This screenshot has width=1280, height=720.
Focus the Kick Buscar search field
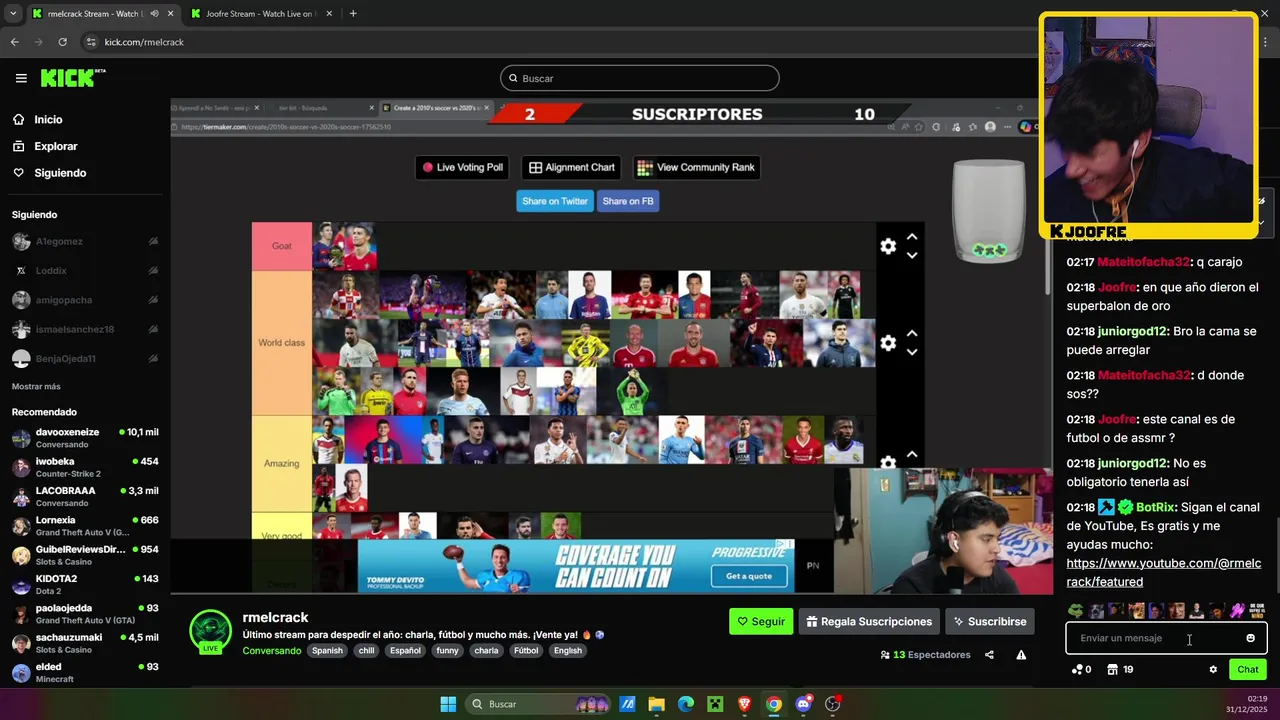point(640,78)
